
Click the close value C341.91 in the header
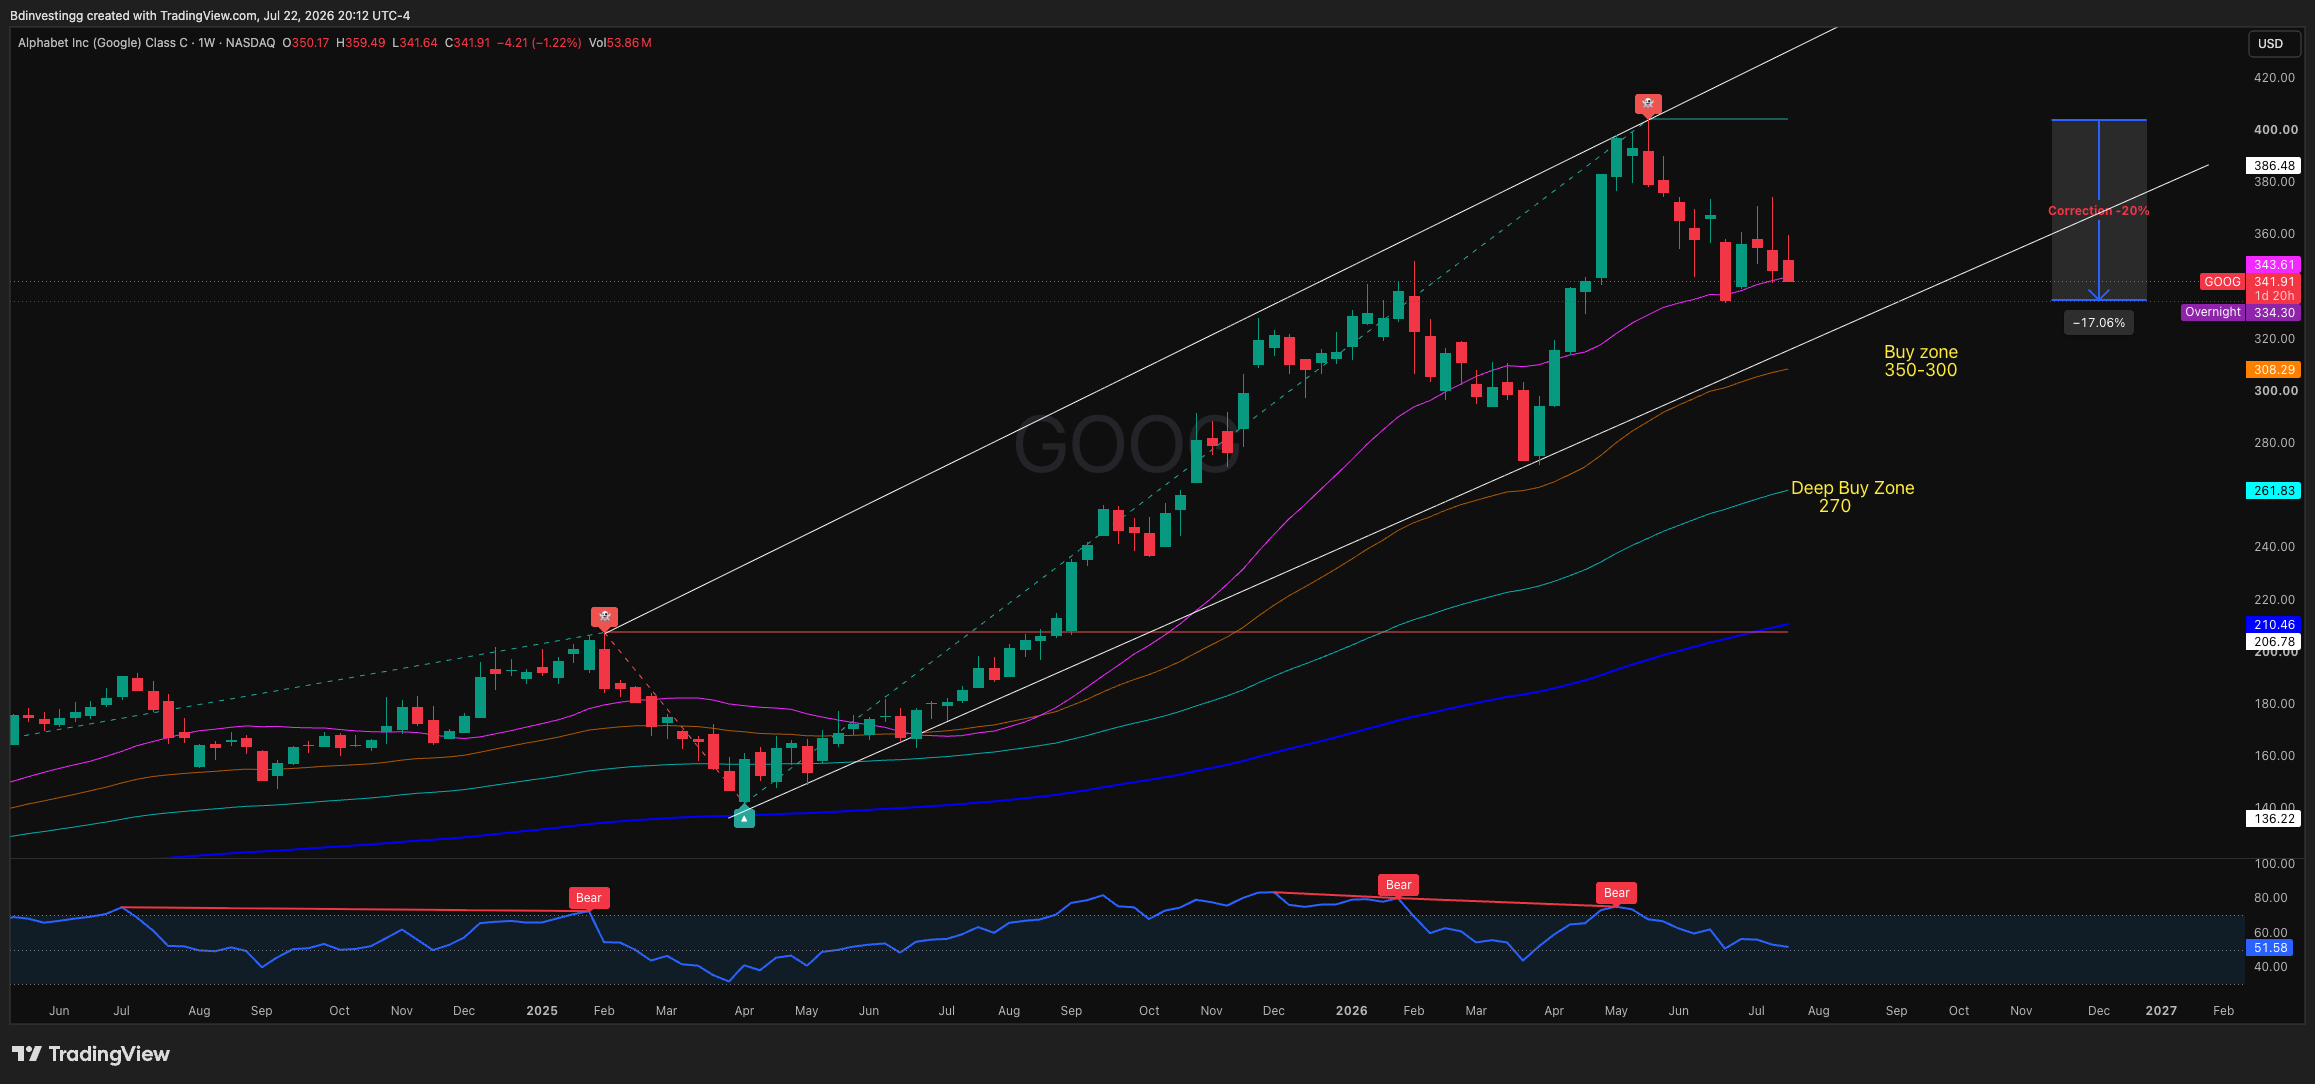pyautogui.click(x=468, y=43)
